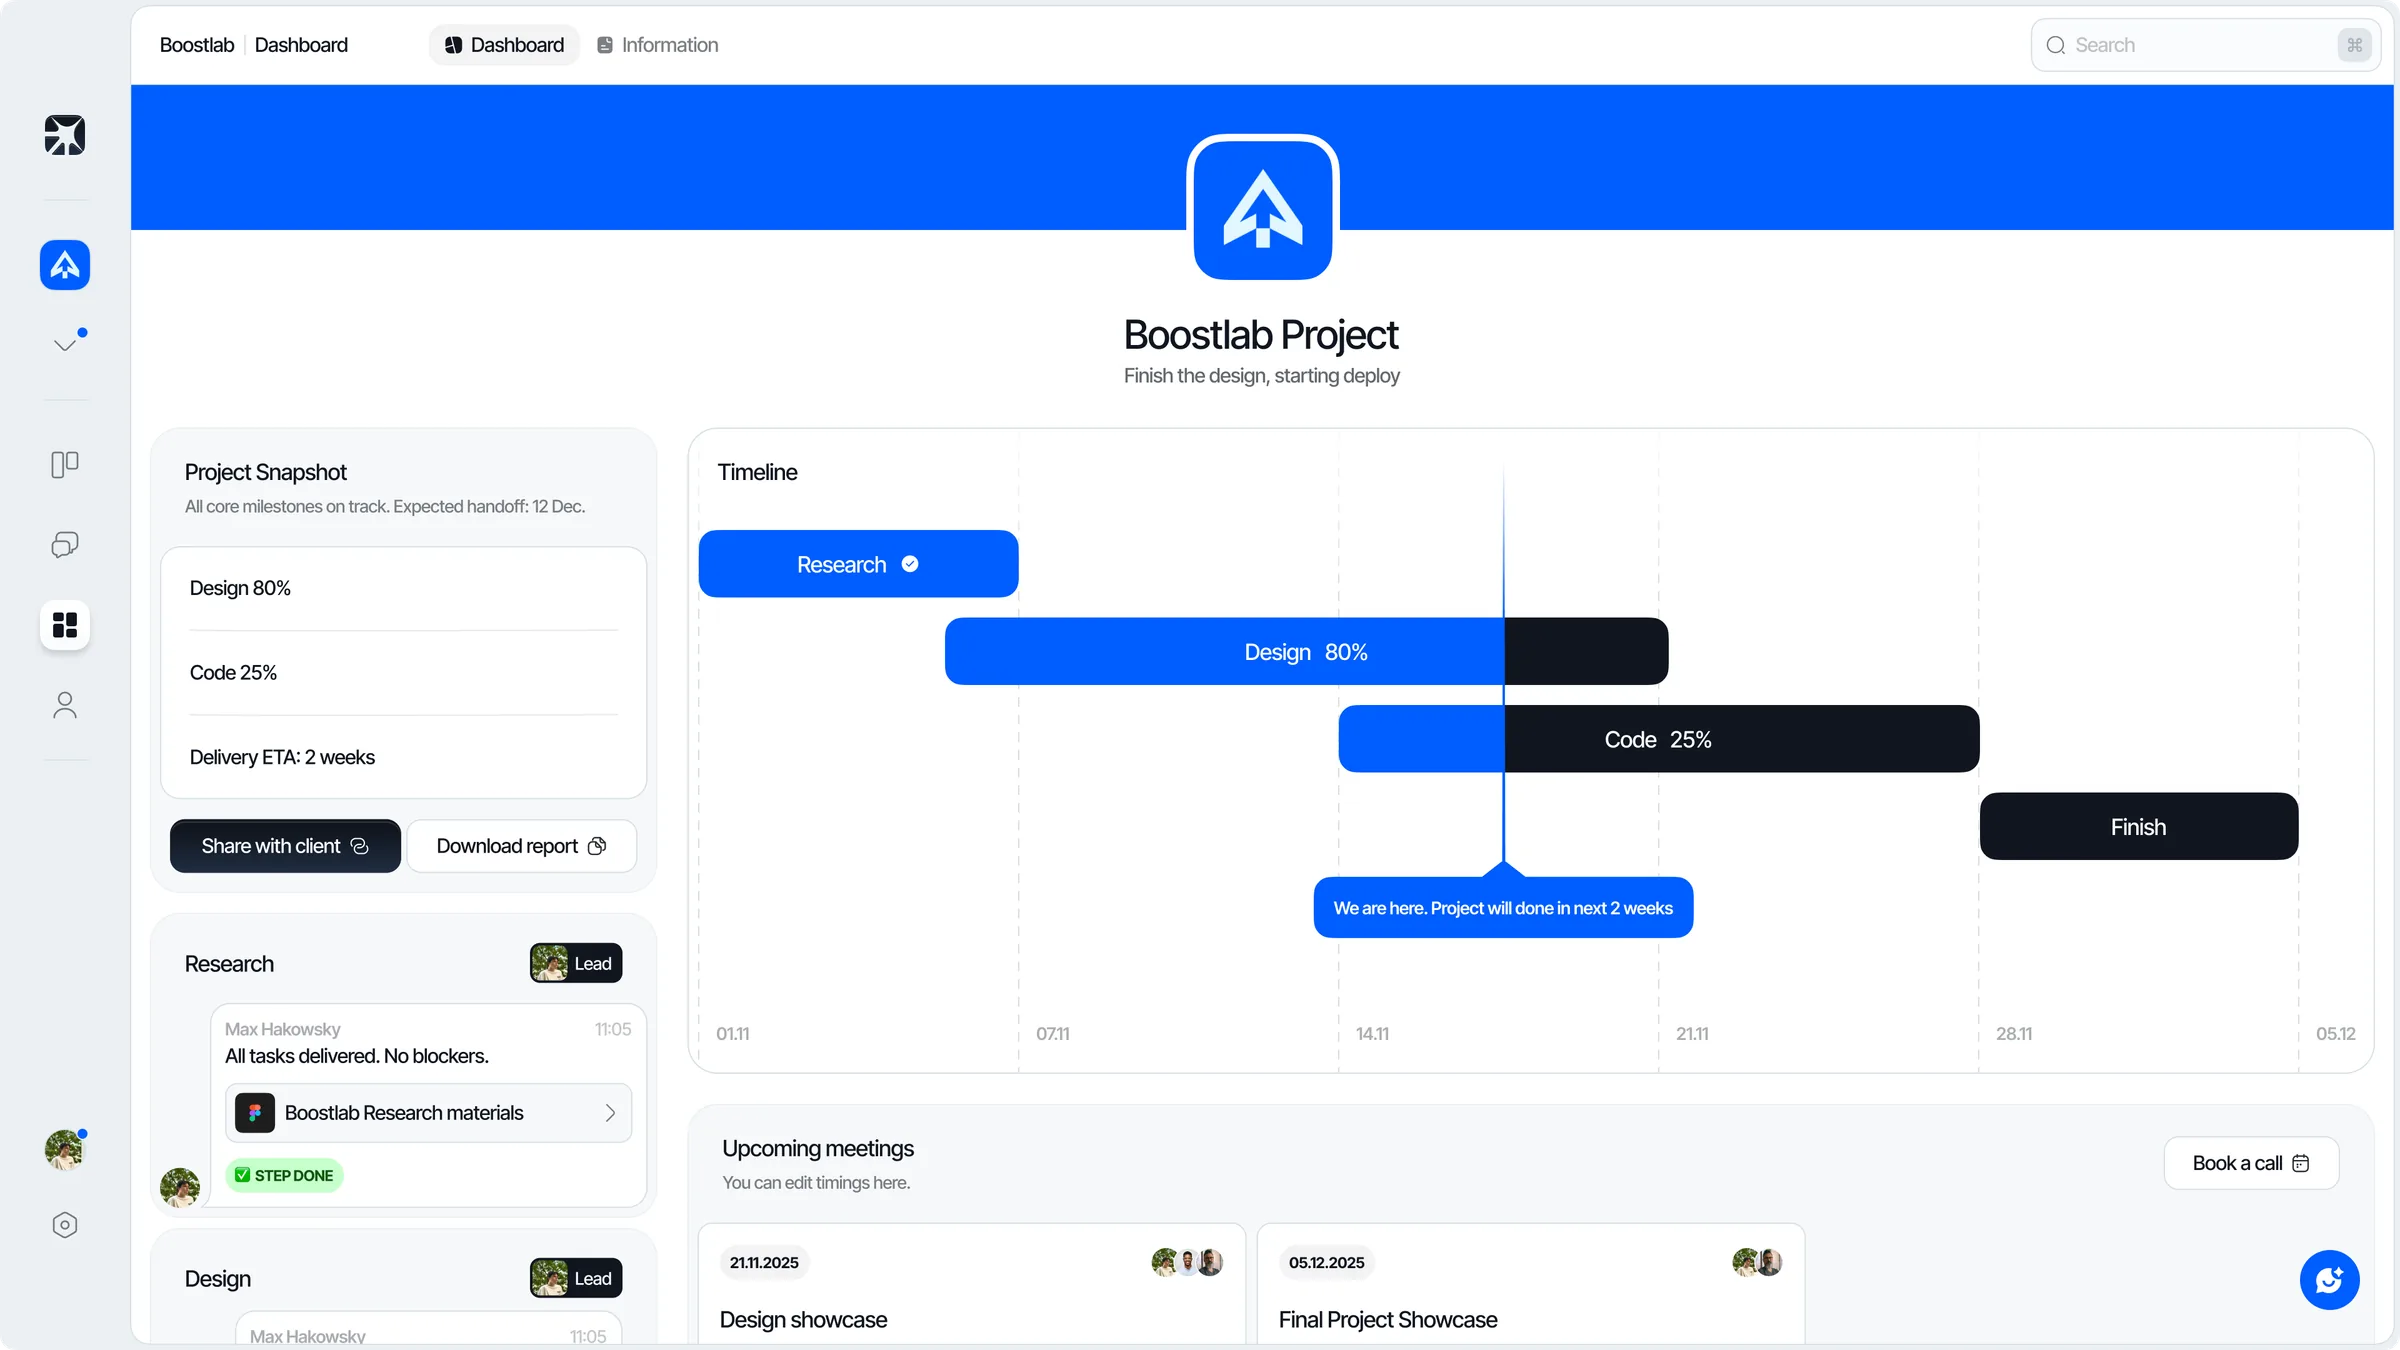Click the Figma icon beside Research materials

[255, 1113]
